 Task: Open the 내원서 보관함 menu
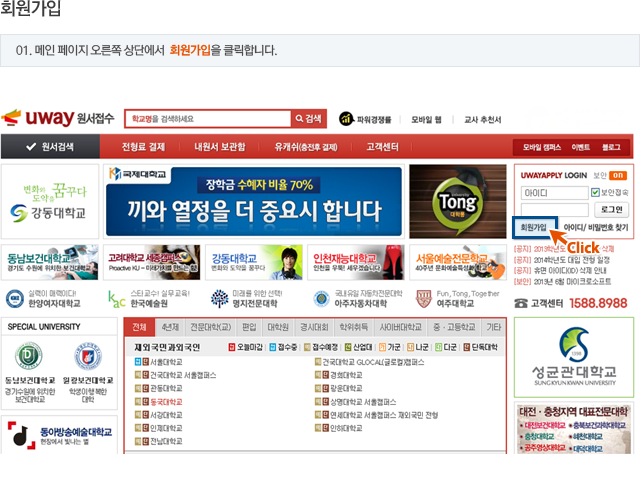coord(220,147)
